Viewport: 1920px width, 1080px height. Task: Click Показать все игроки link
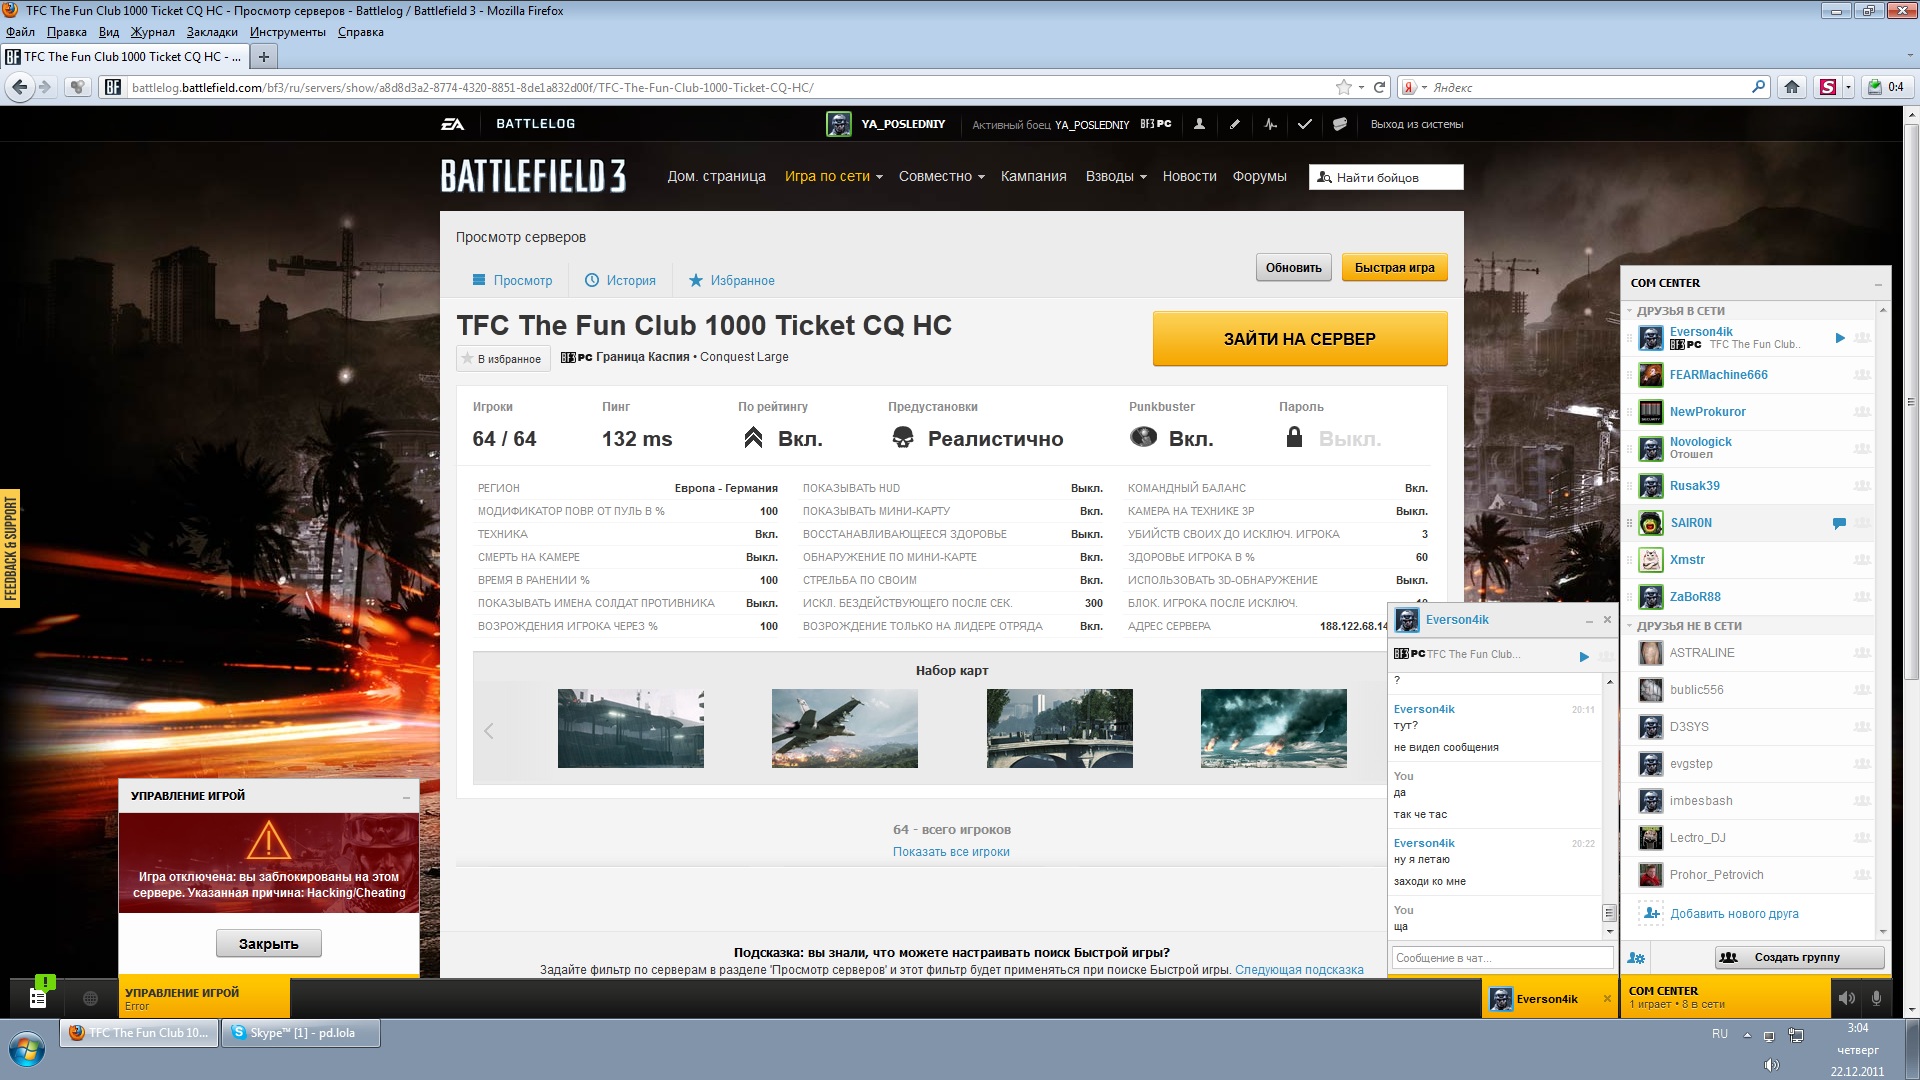(x=951, y=852)
